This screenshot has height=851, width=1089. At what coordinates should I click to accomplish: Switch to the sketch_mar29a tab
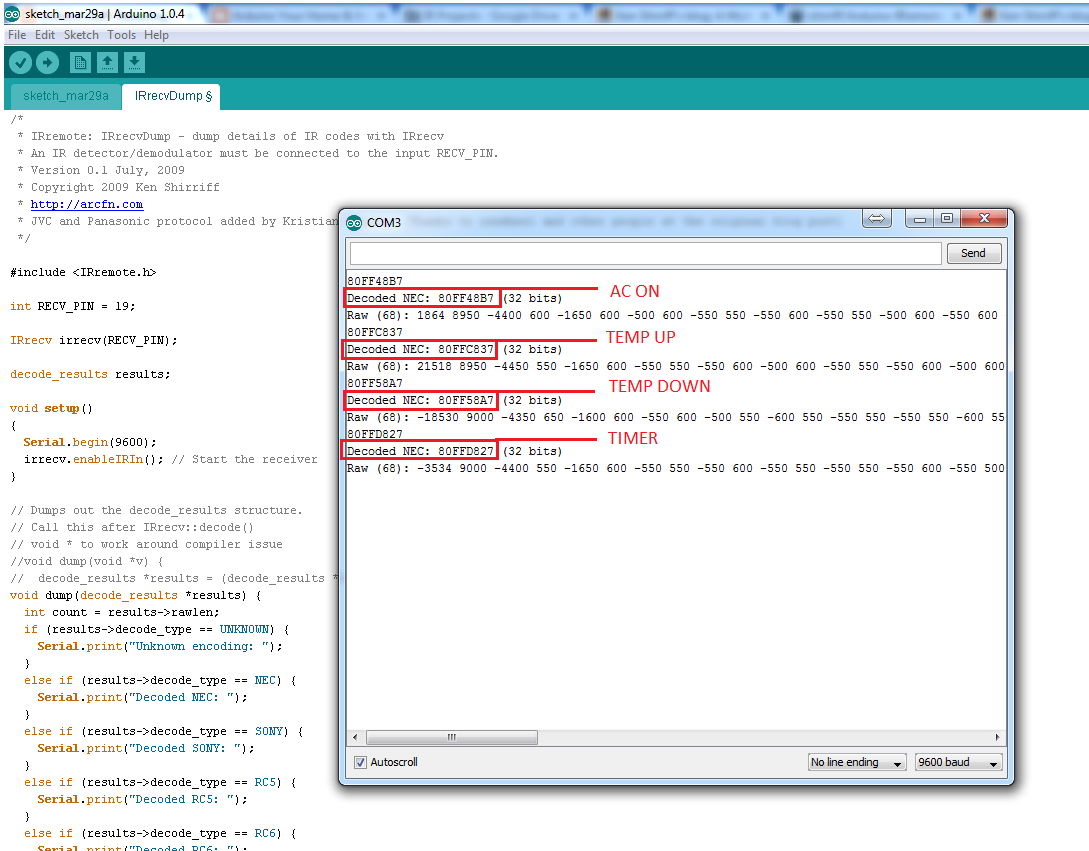(x=66, y=96)
